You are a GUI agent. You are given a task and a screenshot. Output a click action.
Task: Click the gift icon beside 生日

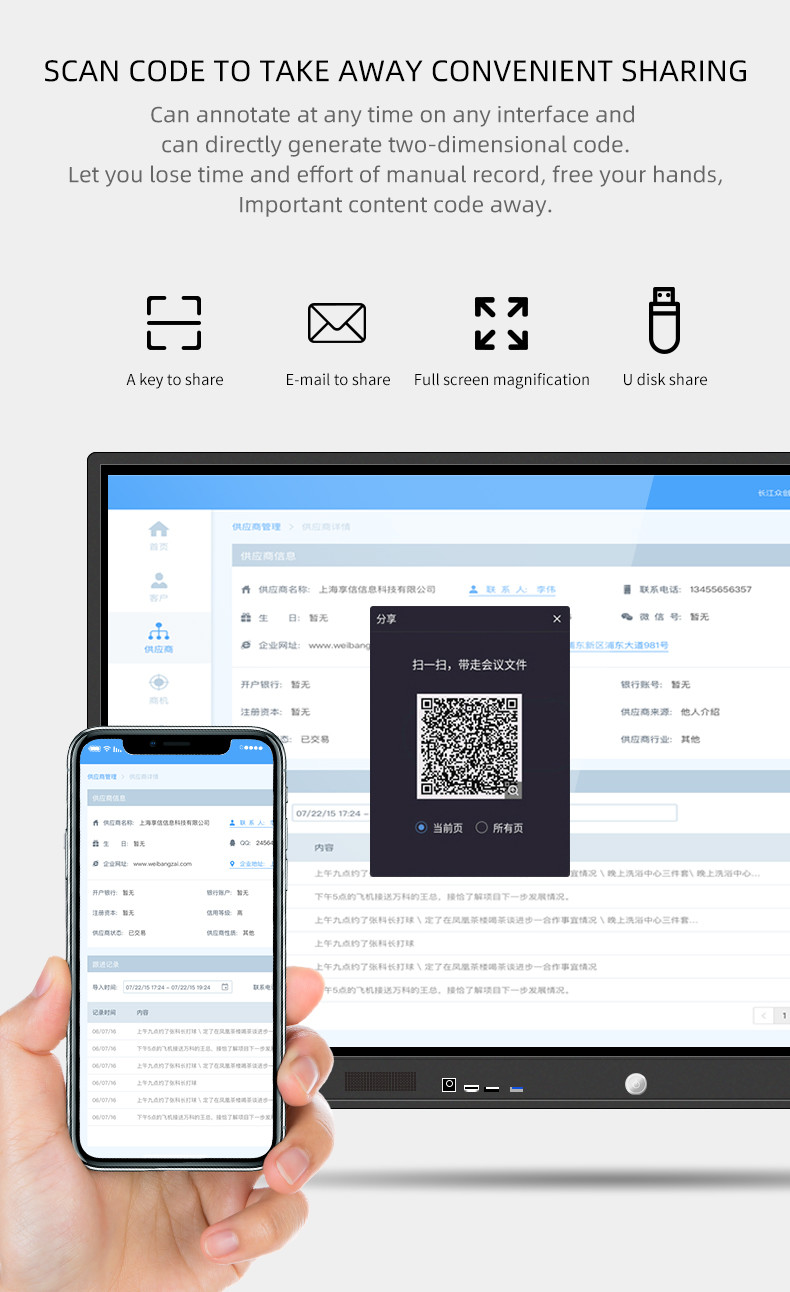click(x=246, y=617)
